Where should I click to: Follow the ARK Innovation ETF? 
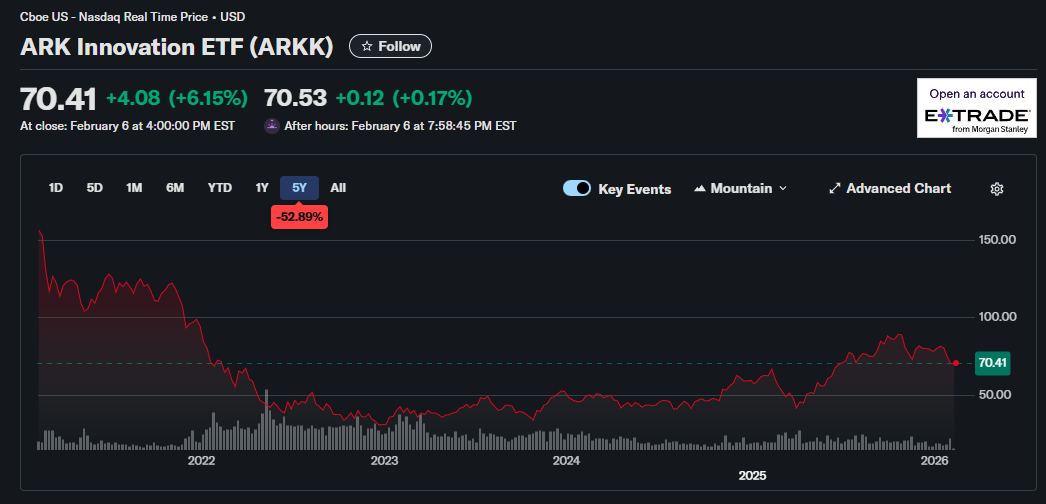click(x=390, y=46)
